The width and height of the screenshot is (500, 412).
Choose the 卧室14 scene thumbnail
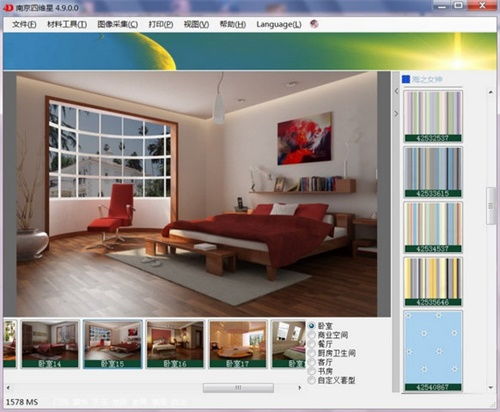pos(50,344)
